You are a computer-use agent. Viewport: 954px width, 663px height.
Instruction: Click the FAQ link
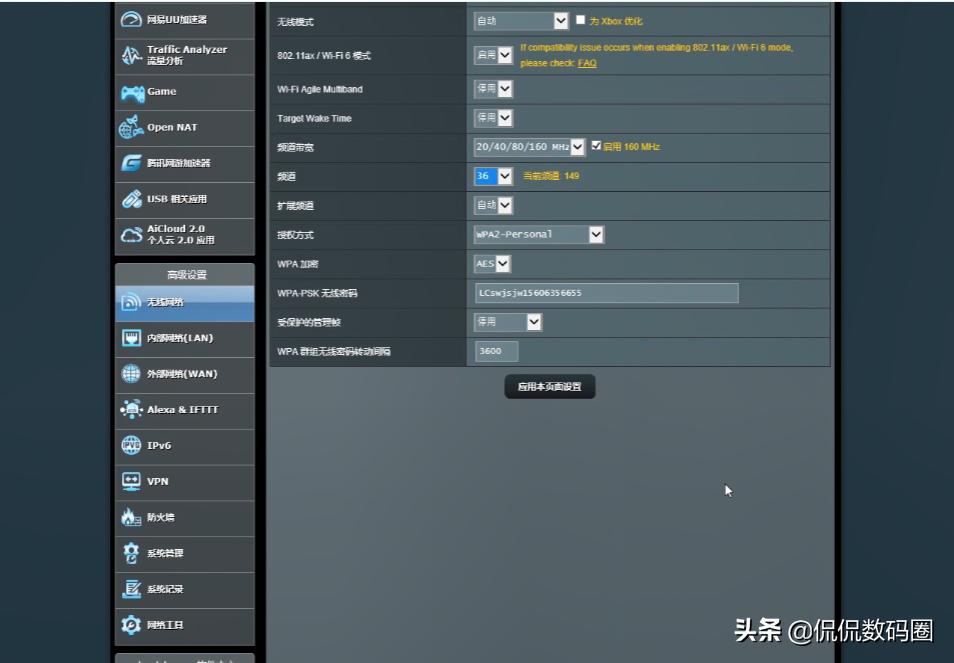pyautogui.click(x=587, y=63)
